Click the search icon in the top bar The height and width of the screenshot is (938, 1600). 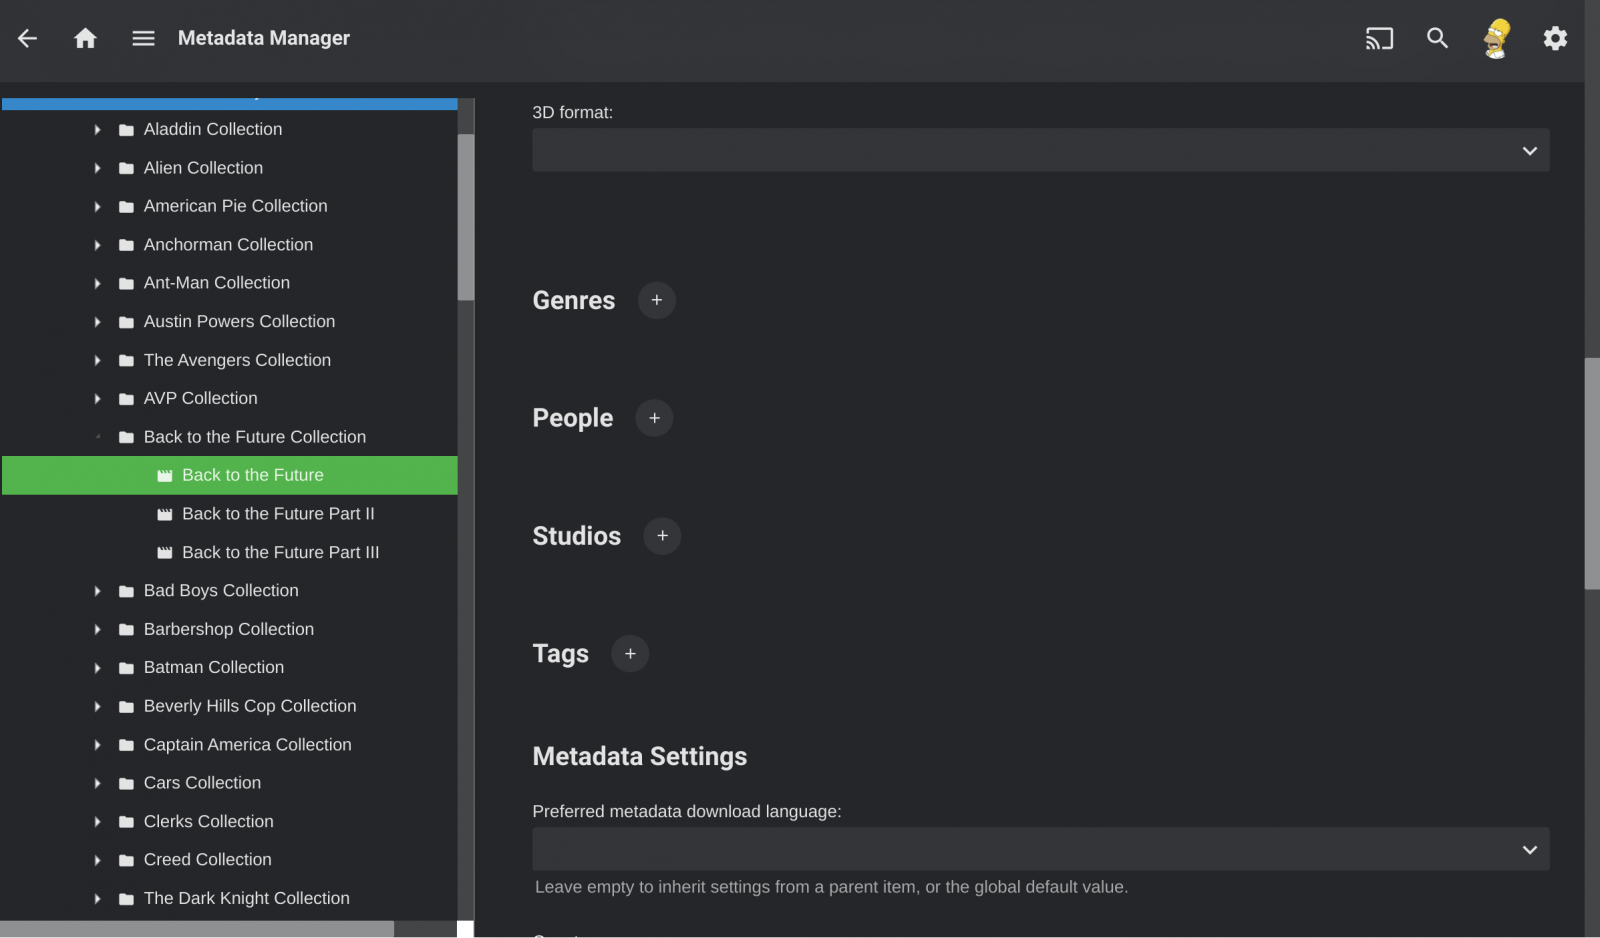(1437, 38)
